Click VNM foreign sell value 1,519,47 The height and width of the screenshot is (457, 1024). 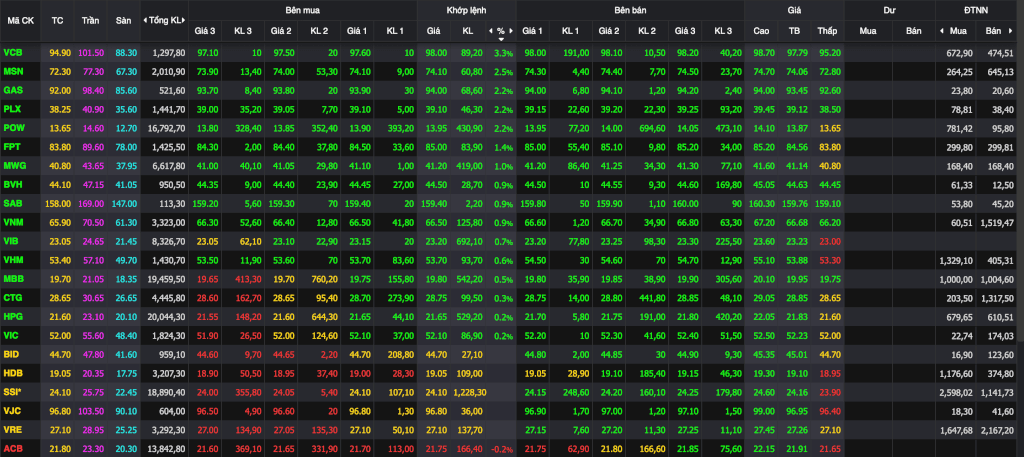click(997, 222)
